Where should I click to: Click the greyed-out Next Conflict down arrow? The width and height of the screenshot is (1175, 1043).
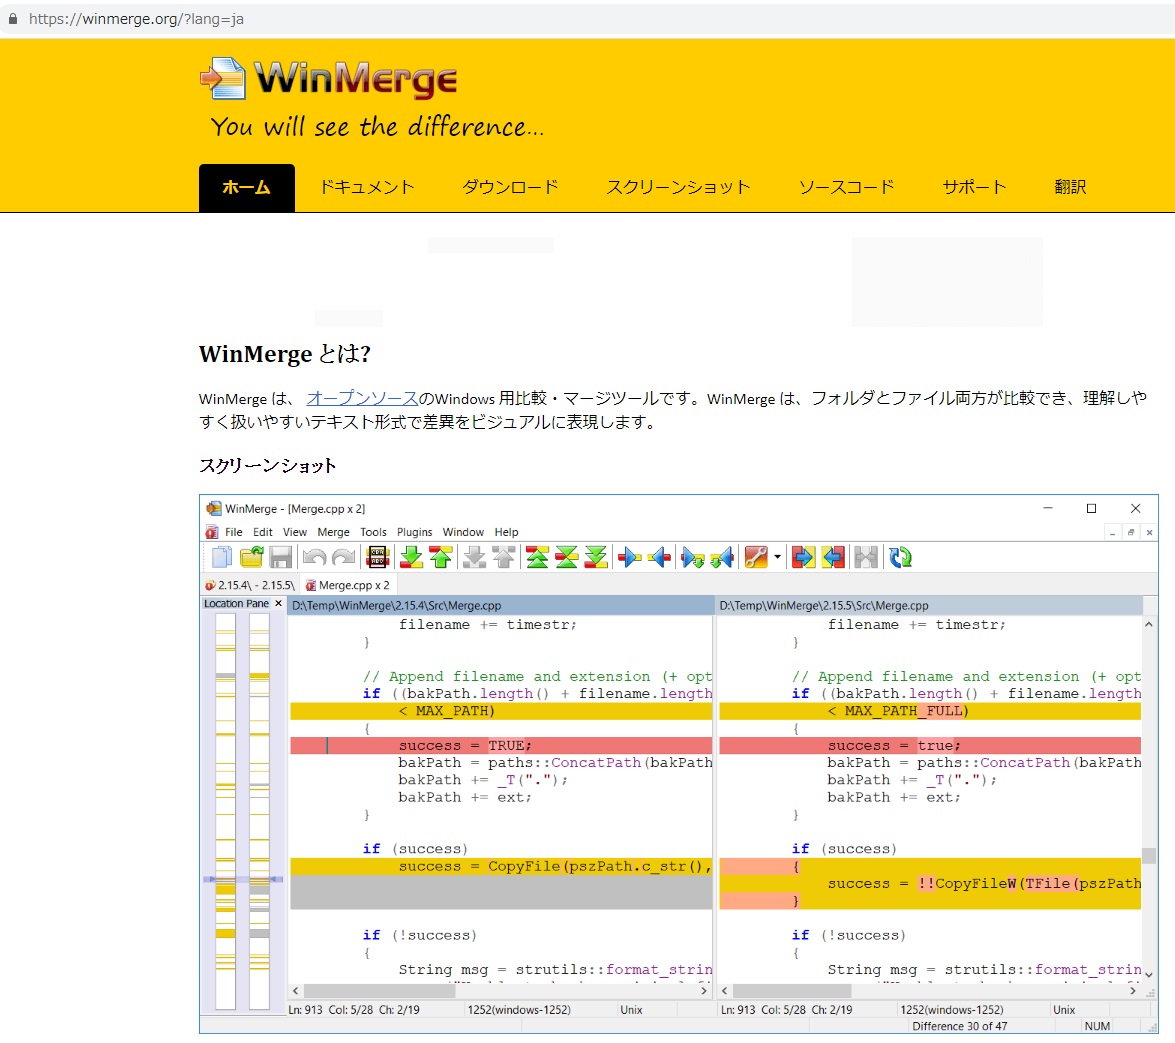pyautogui.click(x=474, y=557)
